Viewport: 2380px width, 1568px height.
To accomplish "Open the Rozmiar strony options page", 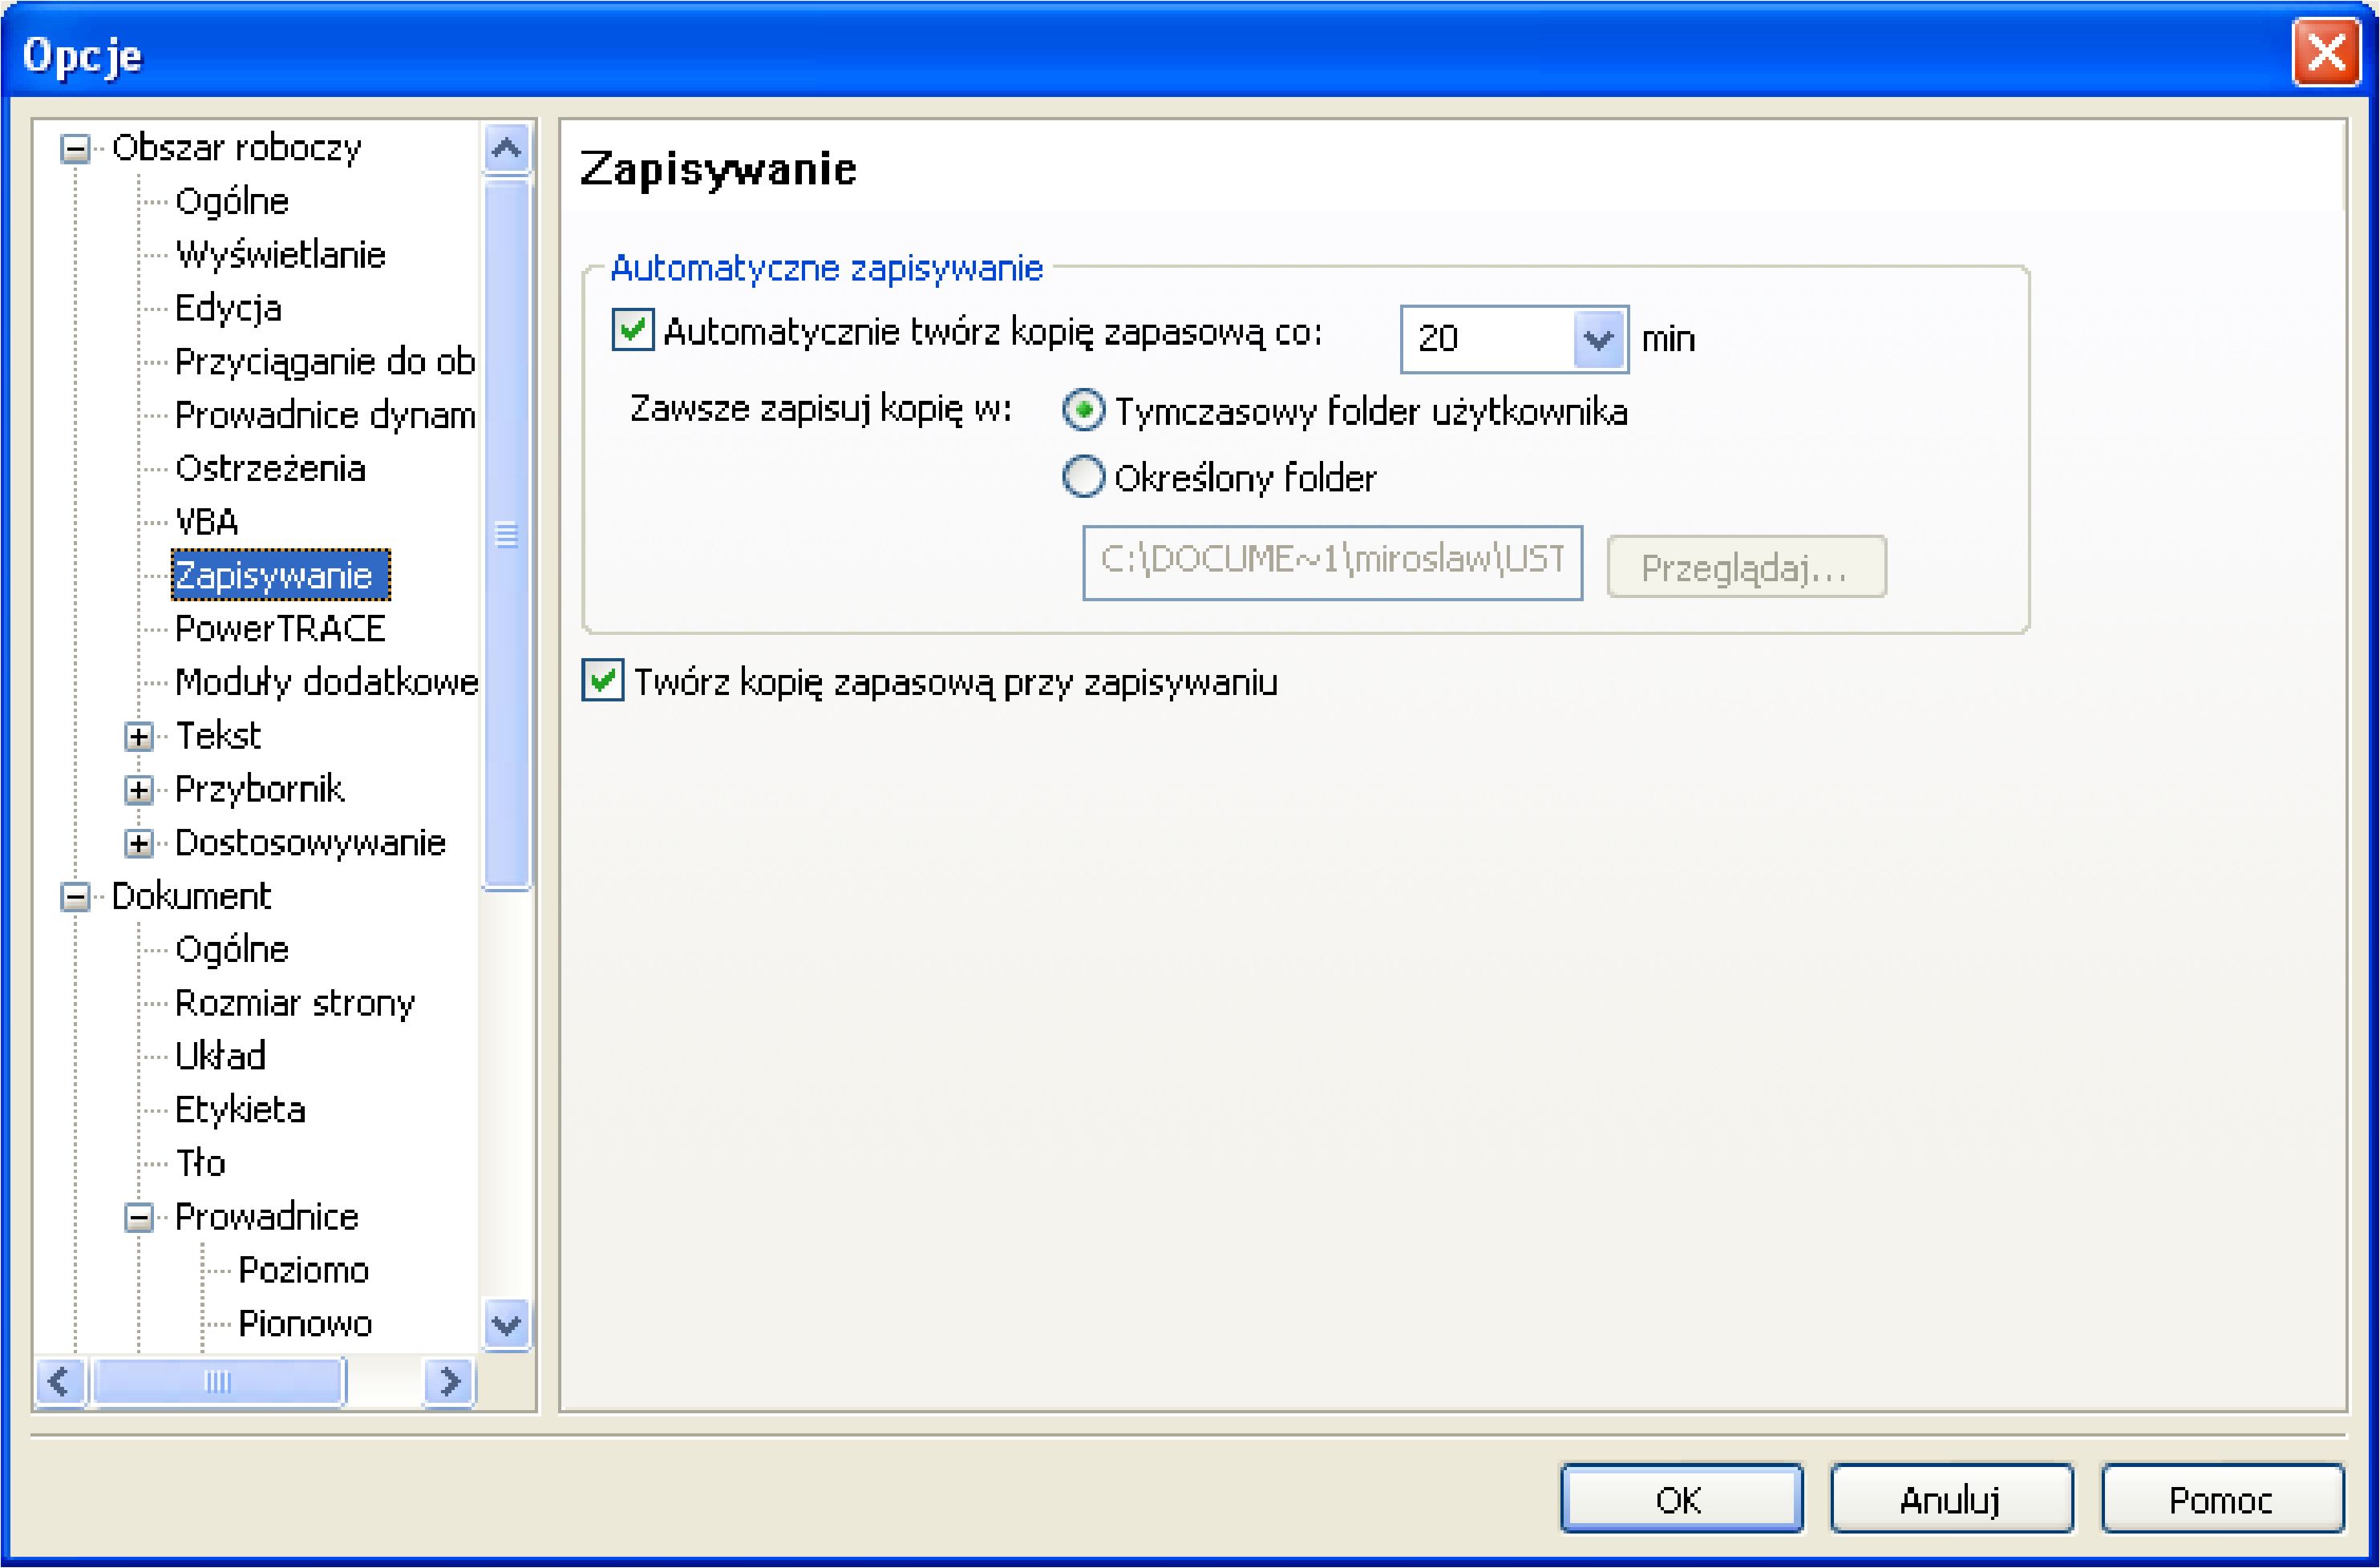I will [x=294, y=1002].
